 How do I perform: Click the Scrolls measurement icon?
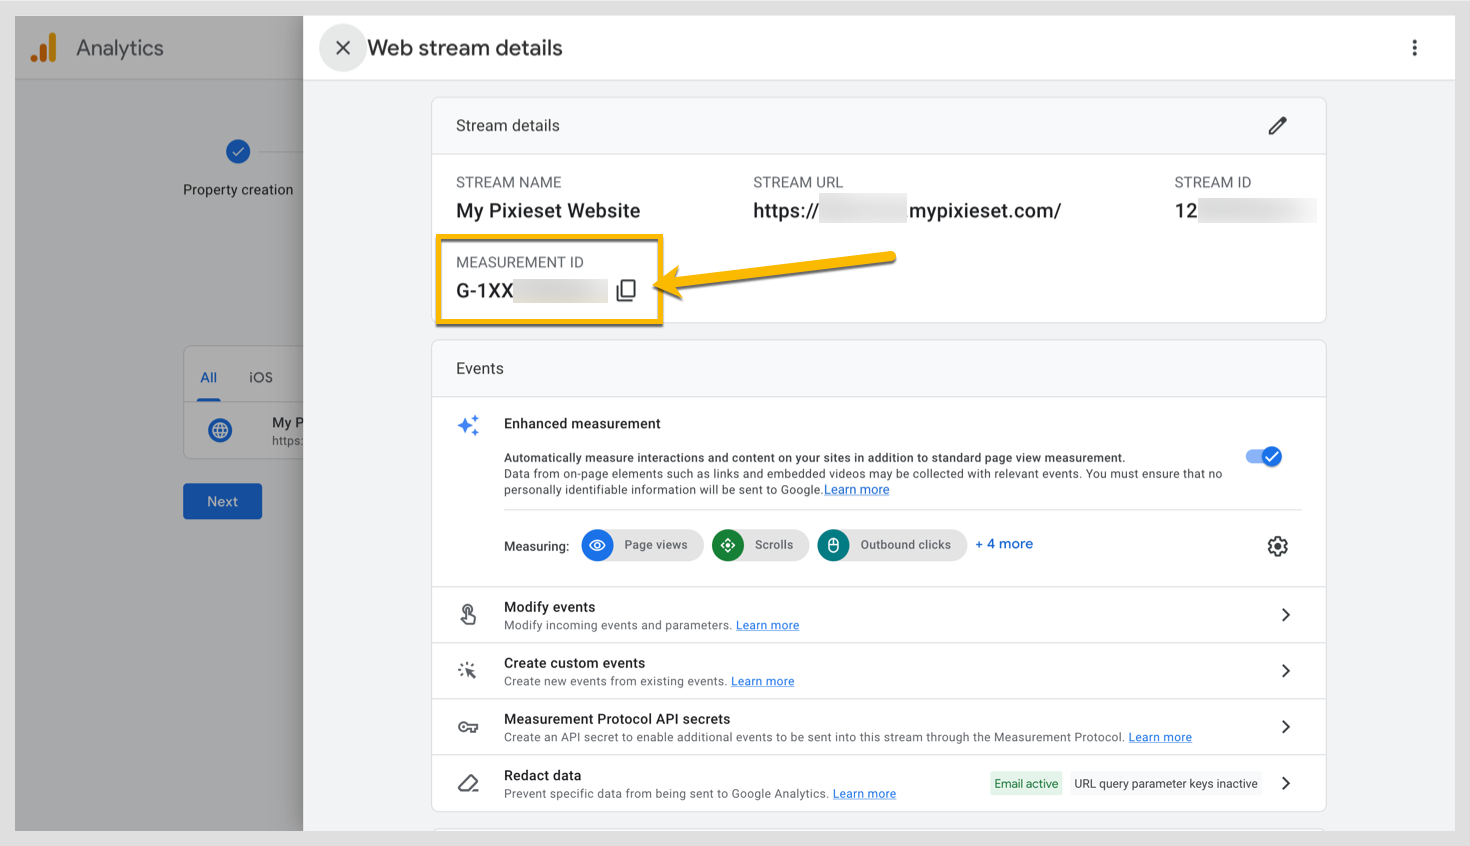pos(727,545)
